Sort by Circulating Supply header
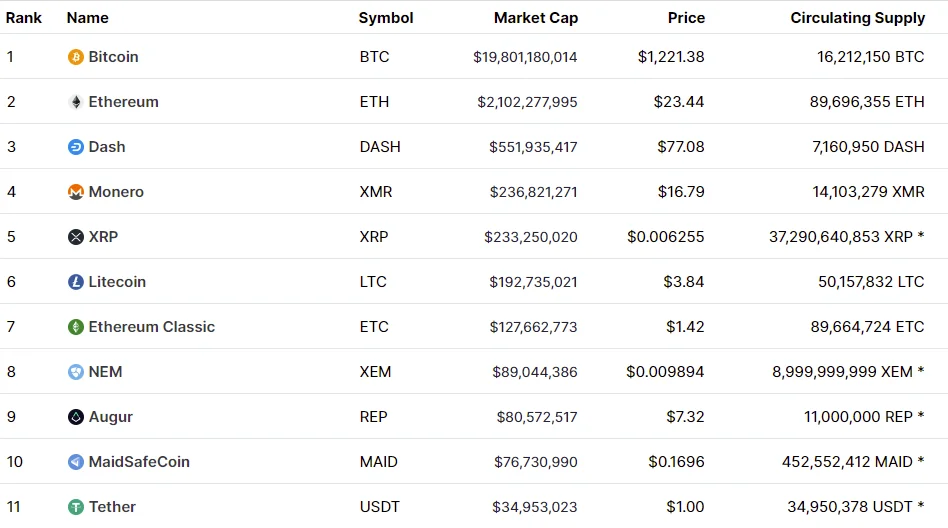Screen dimensions: 948x528 (857, 18)
